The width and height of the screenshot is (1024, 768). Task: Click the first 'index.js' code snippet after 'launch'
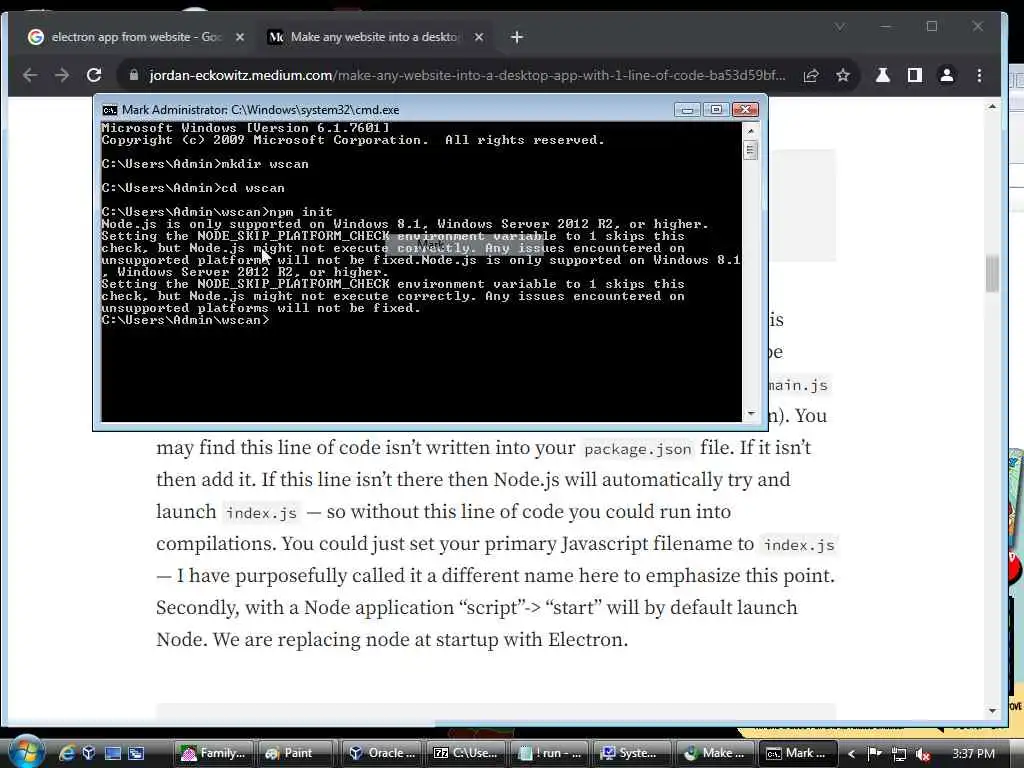[261, 513]
